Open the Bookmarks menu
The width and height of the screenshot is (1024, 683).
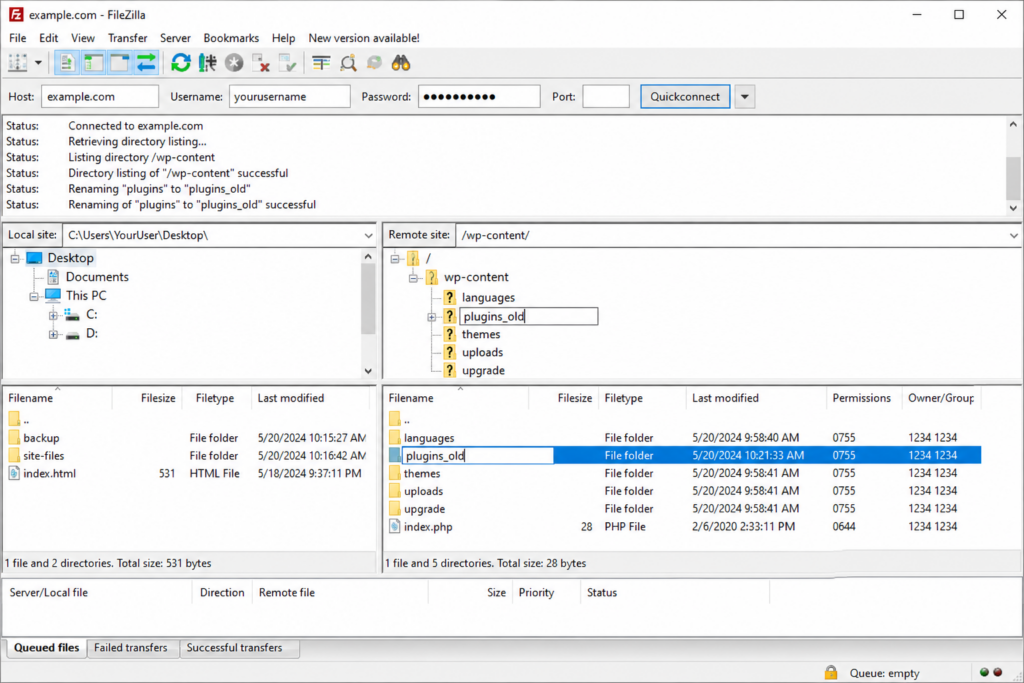tap(231, 38)
